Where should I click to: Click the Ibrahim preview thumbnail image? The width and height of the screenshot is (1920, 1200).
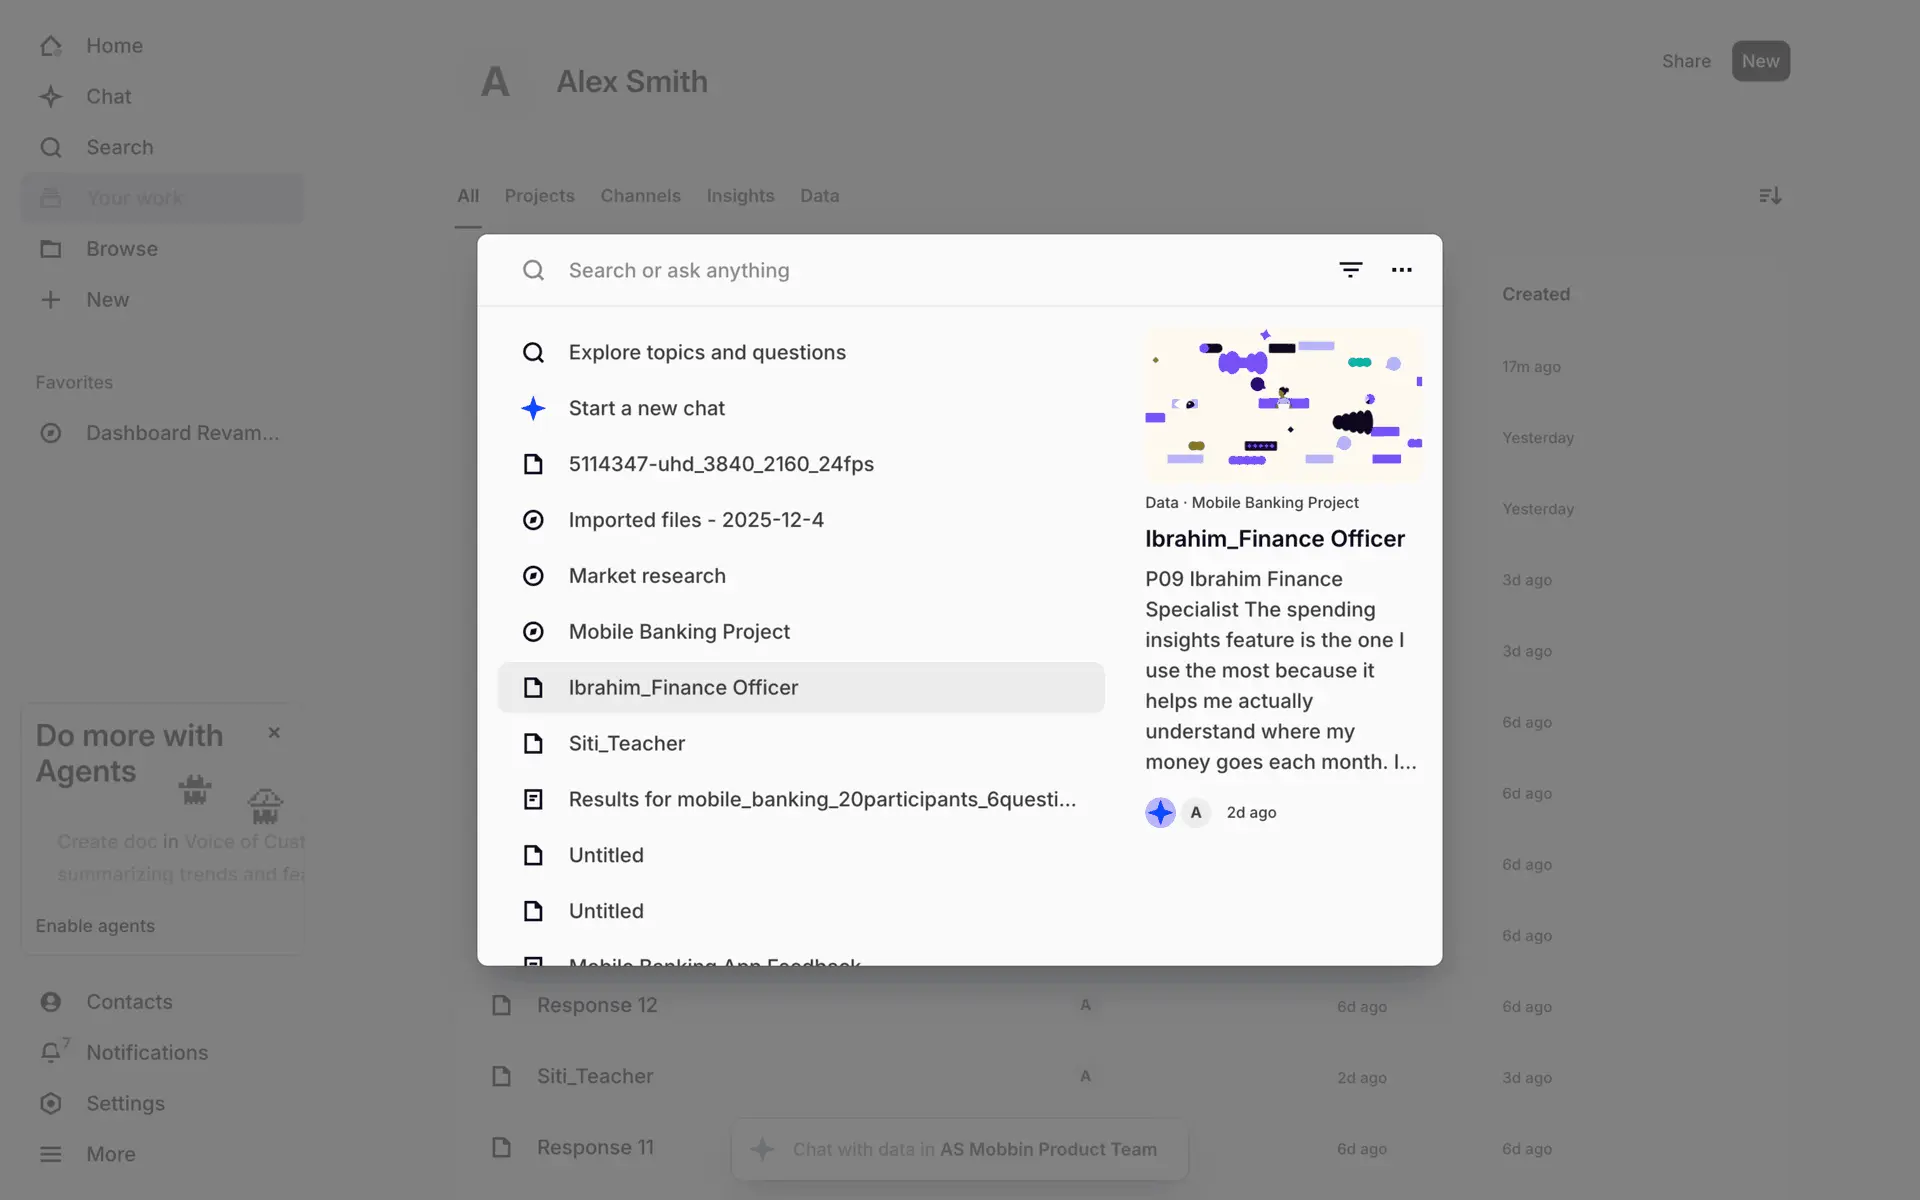pos(1283,405)
